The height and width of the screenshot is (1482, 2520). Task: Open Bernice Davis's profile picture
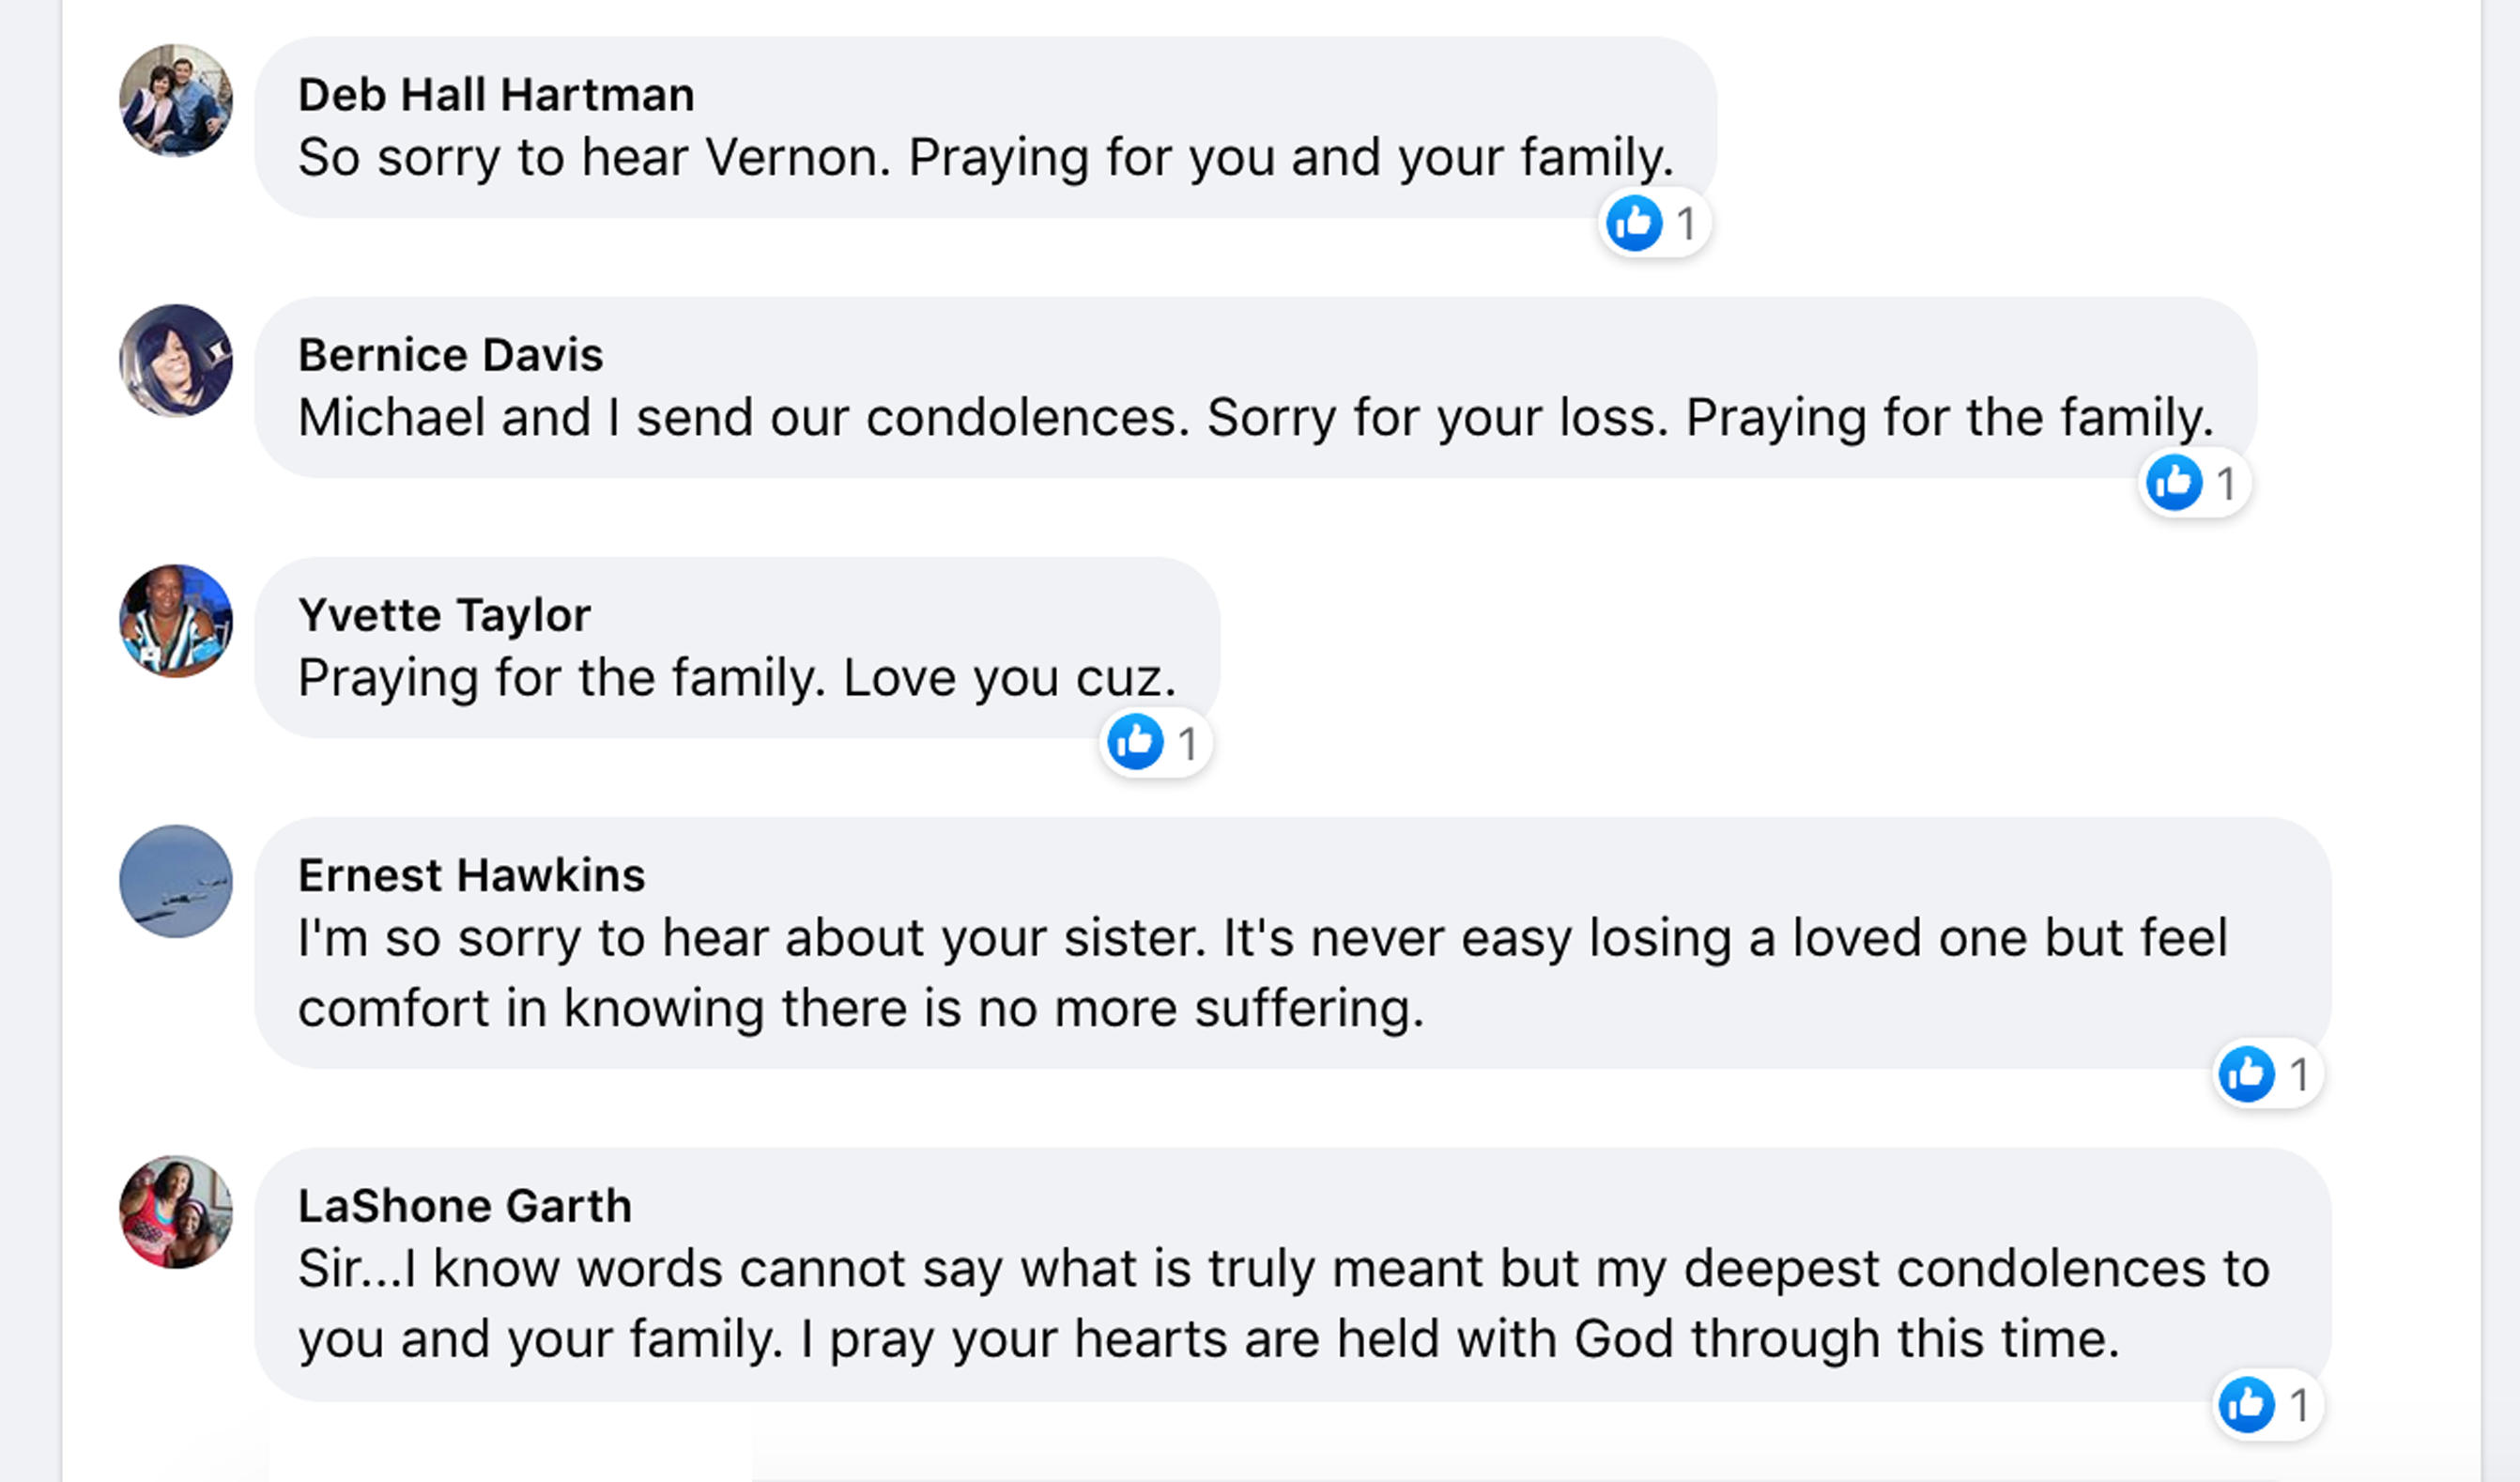pyautogui.click(x=176, y=360)
